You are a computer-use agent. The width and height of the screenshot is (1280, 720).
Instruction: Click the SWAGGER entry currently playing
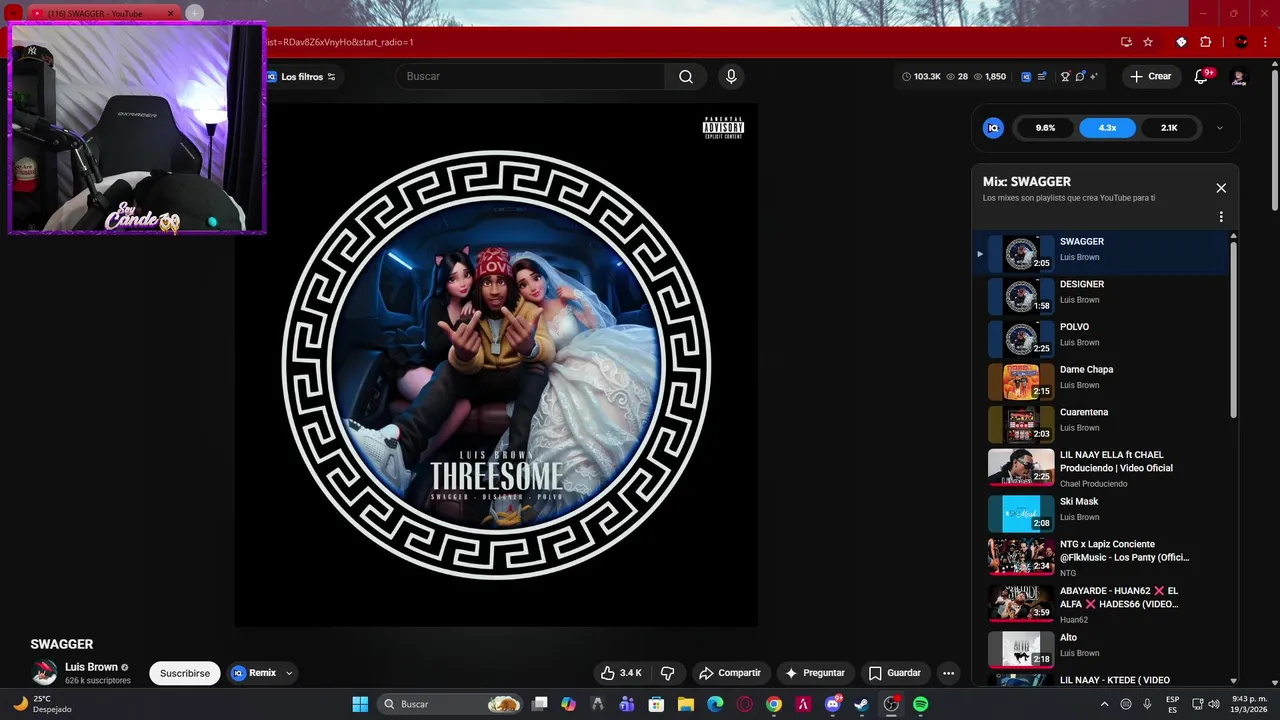[1100, 253]
